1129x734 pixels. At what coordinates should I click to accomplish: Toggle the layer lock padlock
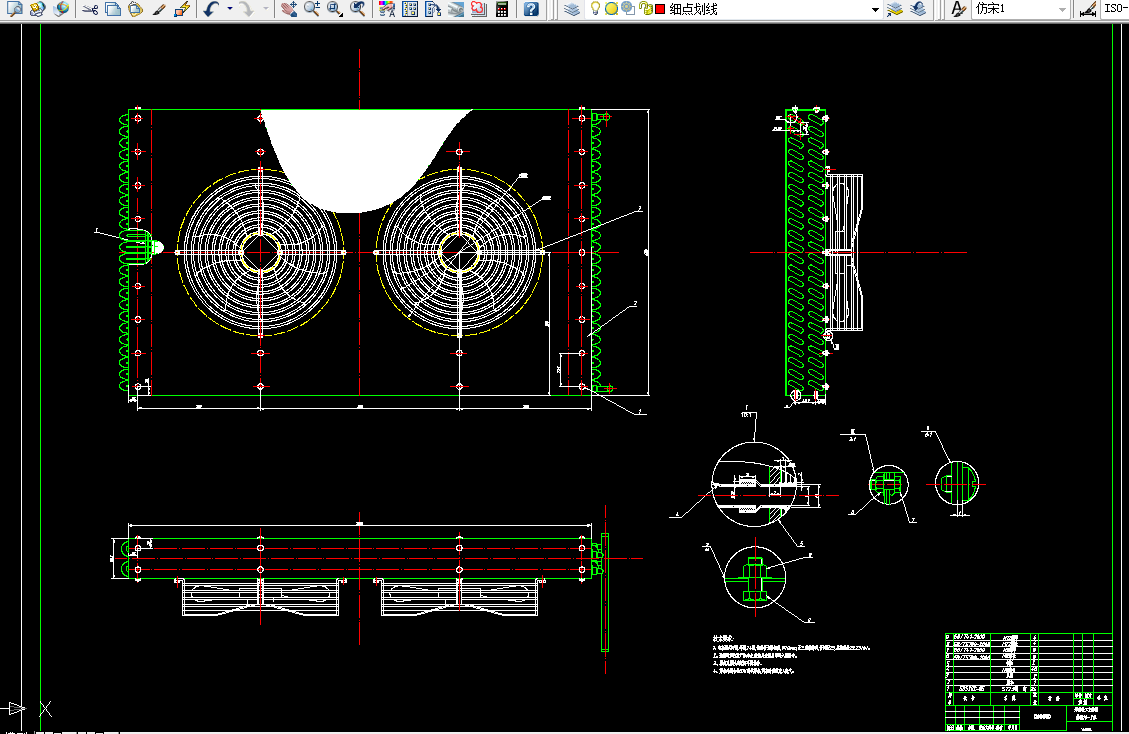tap(645, 9)
